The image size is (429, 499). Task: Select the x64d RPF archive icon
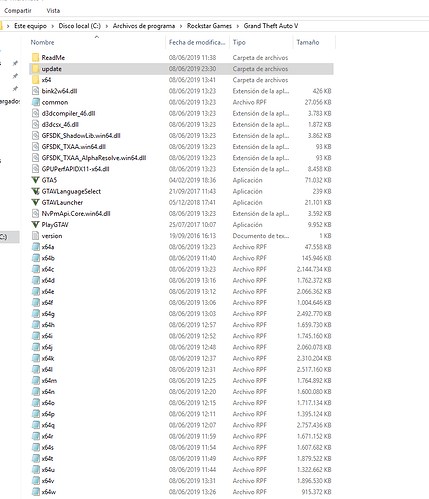tap(36, 280)
